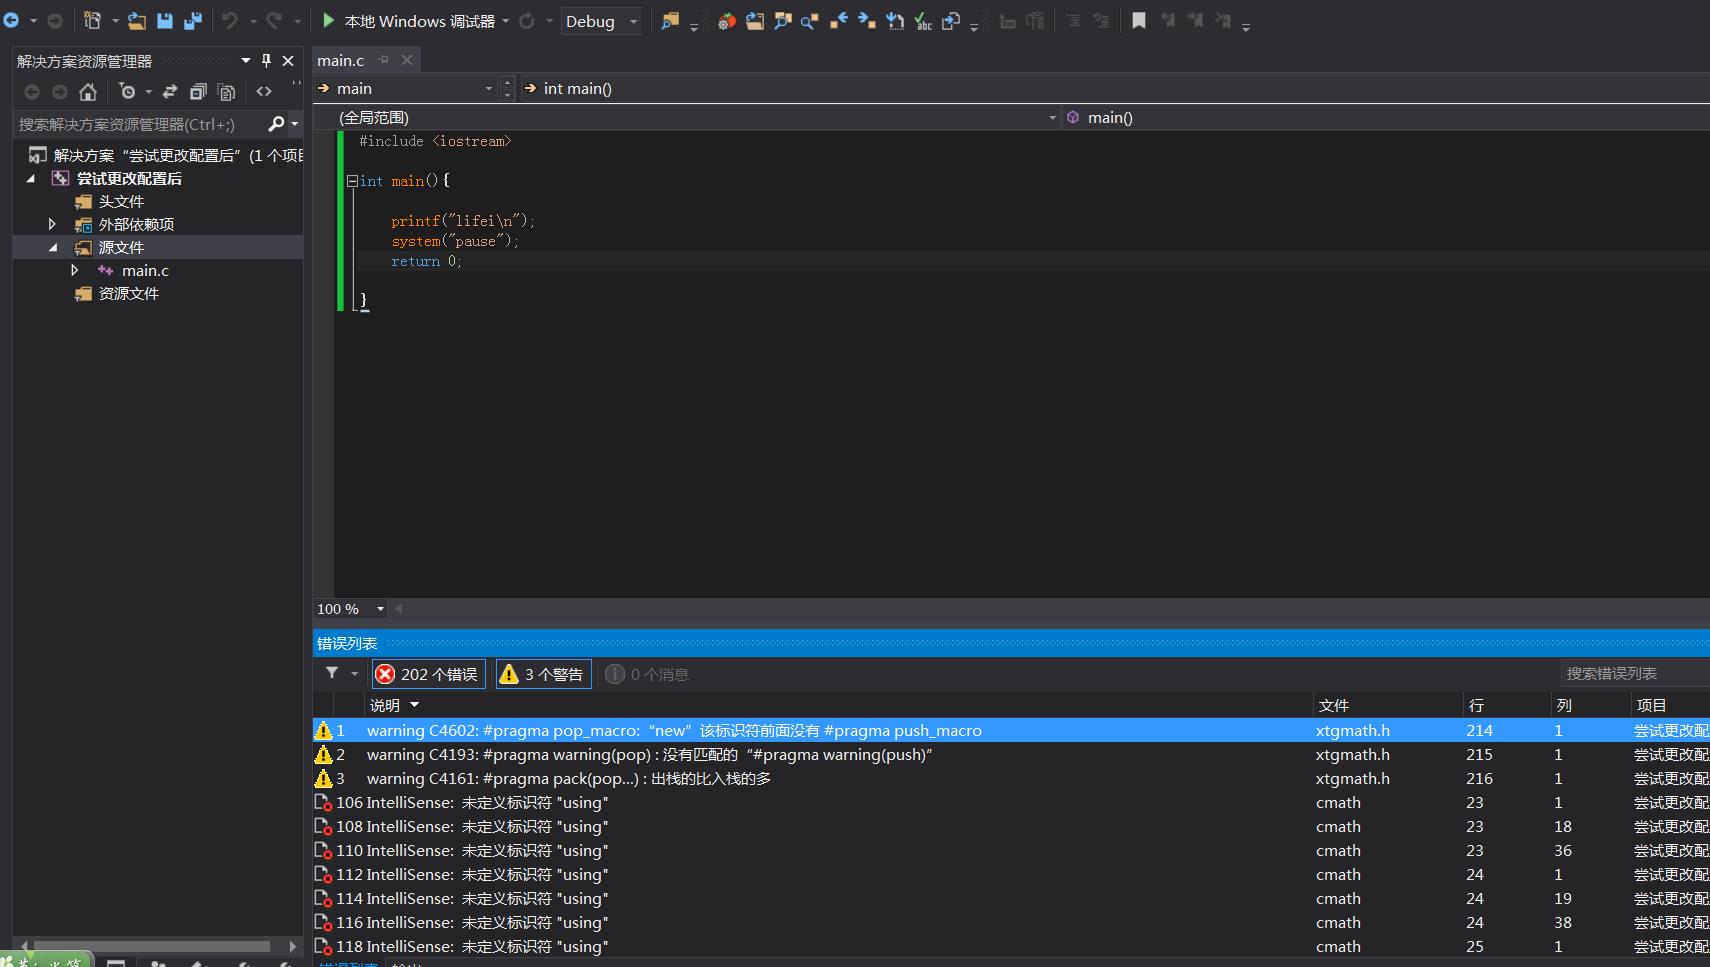Open the Solution Explorer window options dropdown
Screen dimensions: 1710x967
tap(246, 61)
